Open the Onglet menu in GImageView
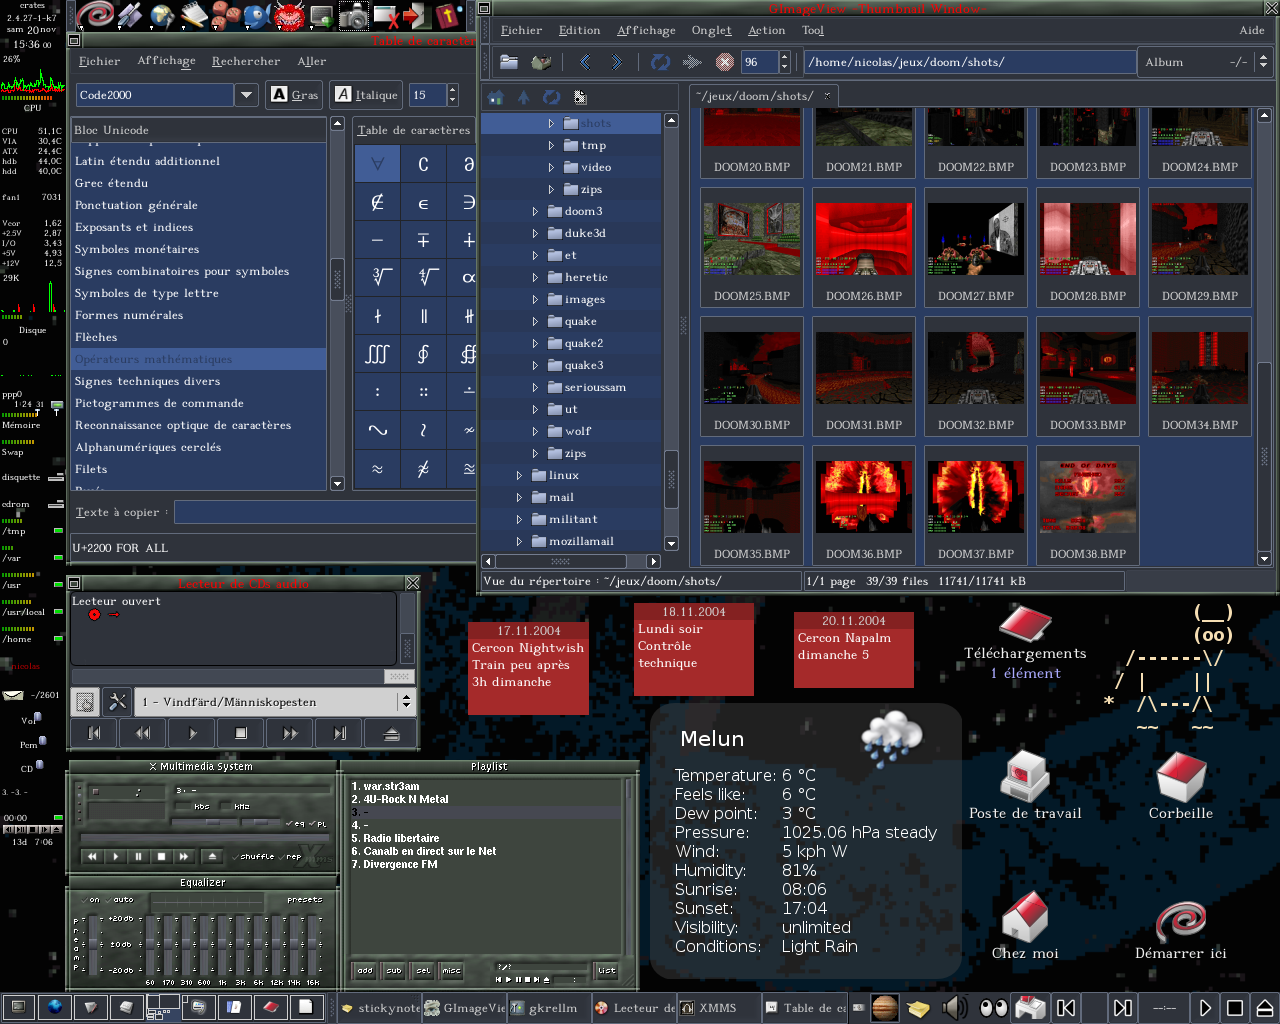 click(711, 31)
